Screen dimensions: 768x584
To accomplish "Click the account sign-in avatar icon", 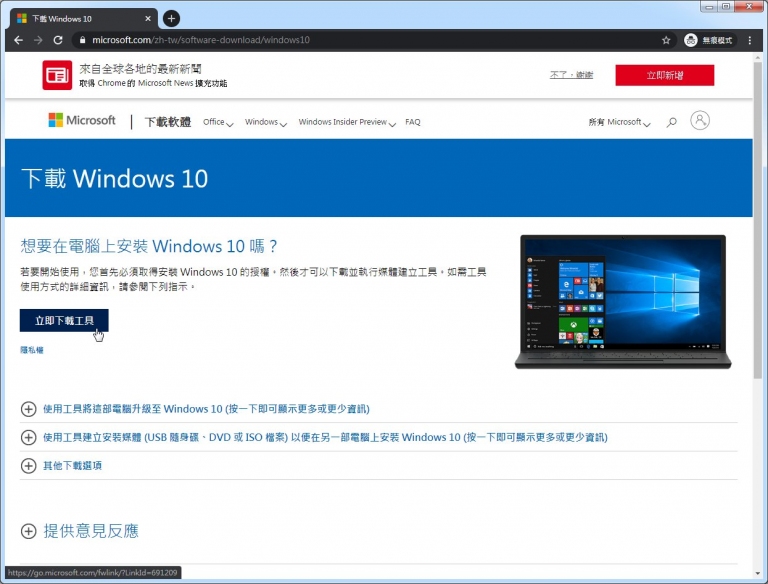I will click(700, 121).
